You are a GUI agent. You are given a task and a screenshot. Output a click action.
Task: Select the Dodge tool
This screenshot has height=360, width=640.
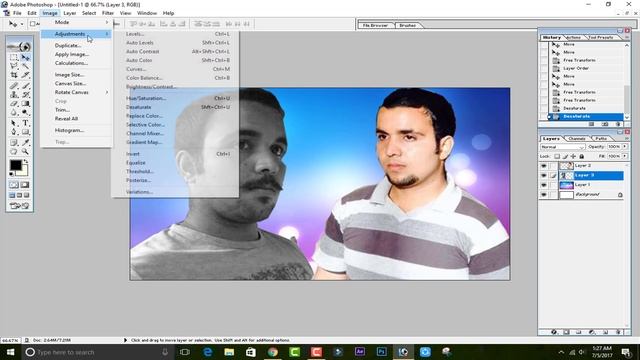tap(25, 112)
